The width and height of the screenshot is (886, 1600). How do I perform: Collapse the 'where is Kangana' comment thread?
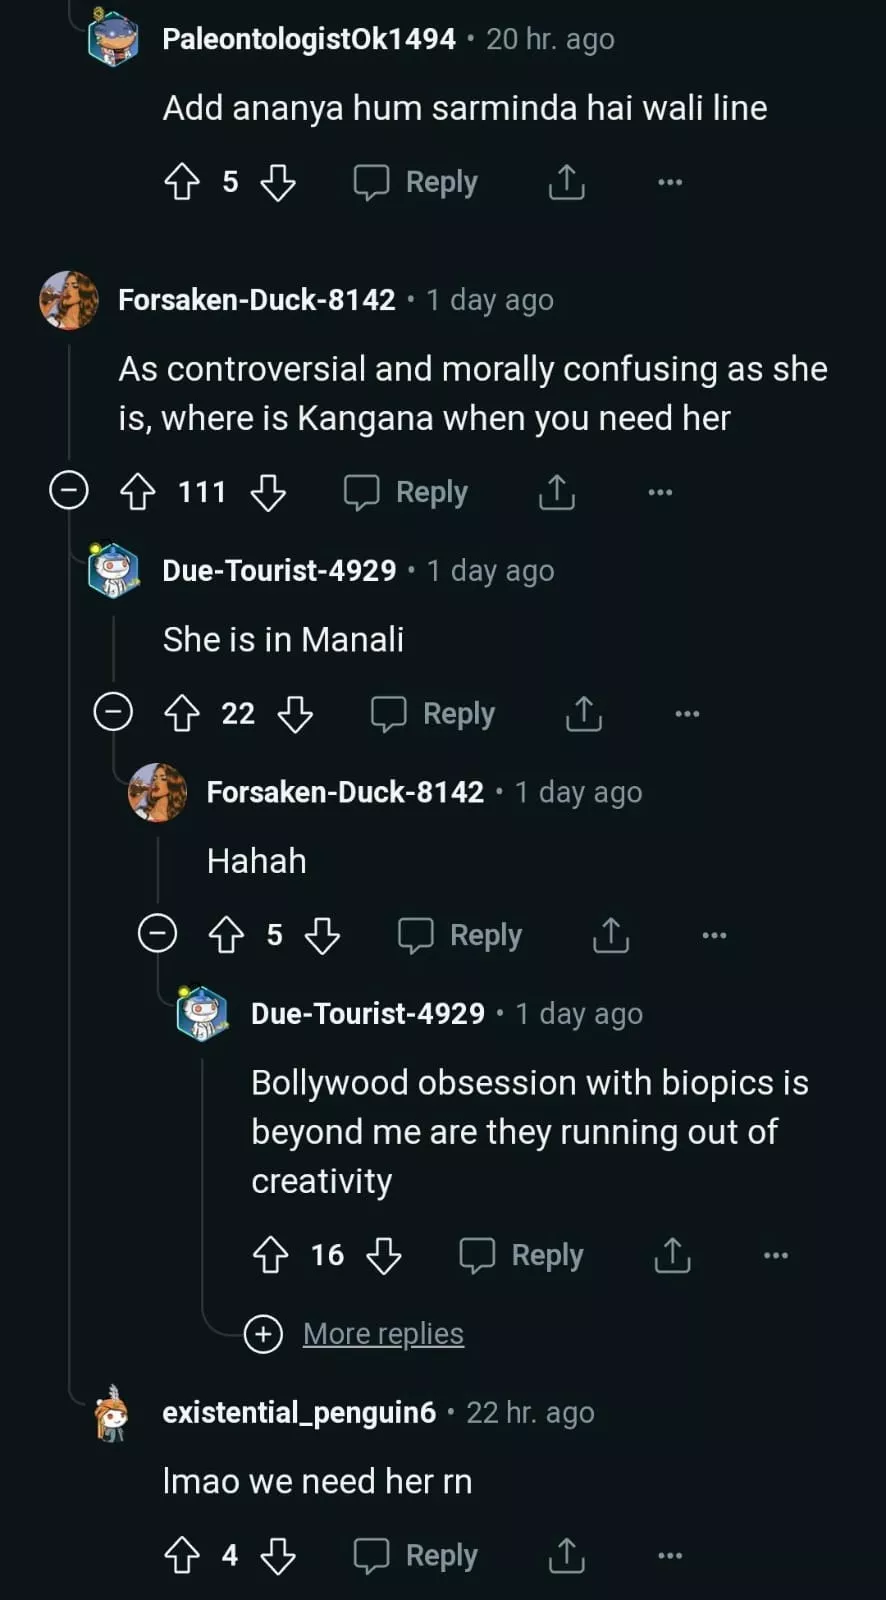69,491
